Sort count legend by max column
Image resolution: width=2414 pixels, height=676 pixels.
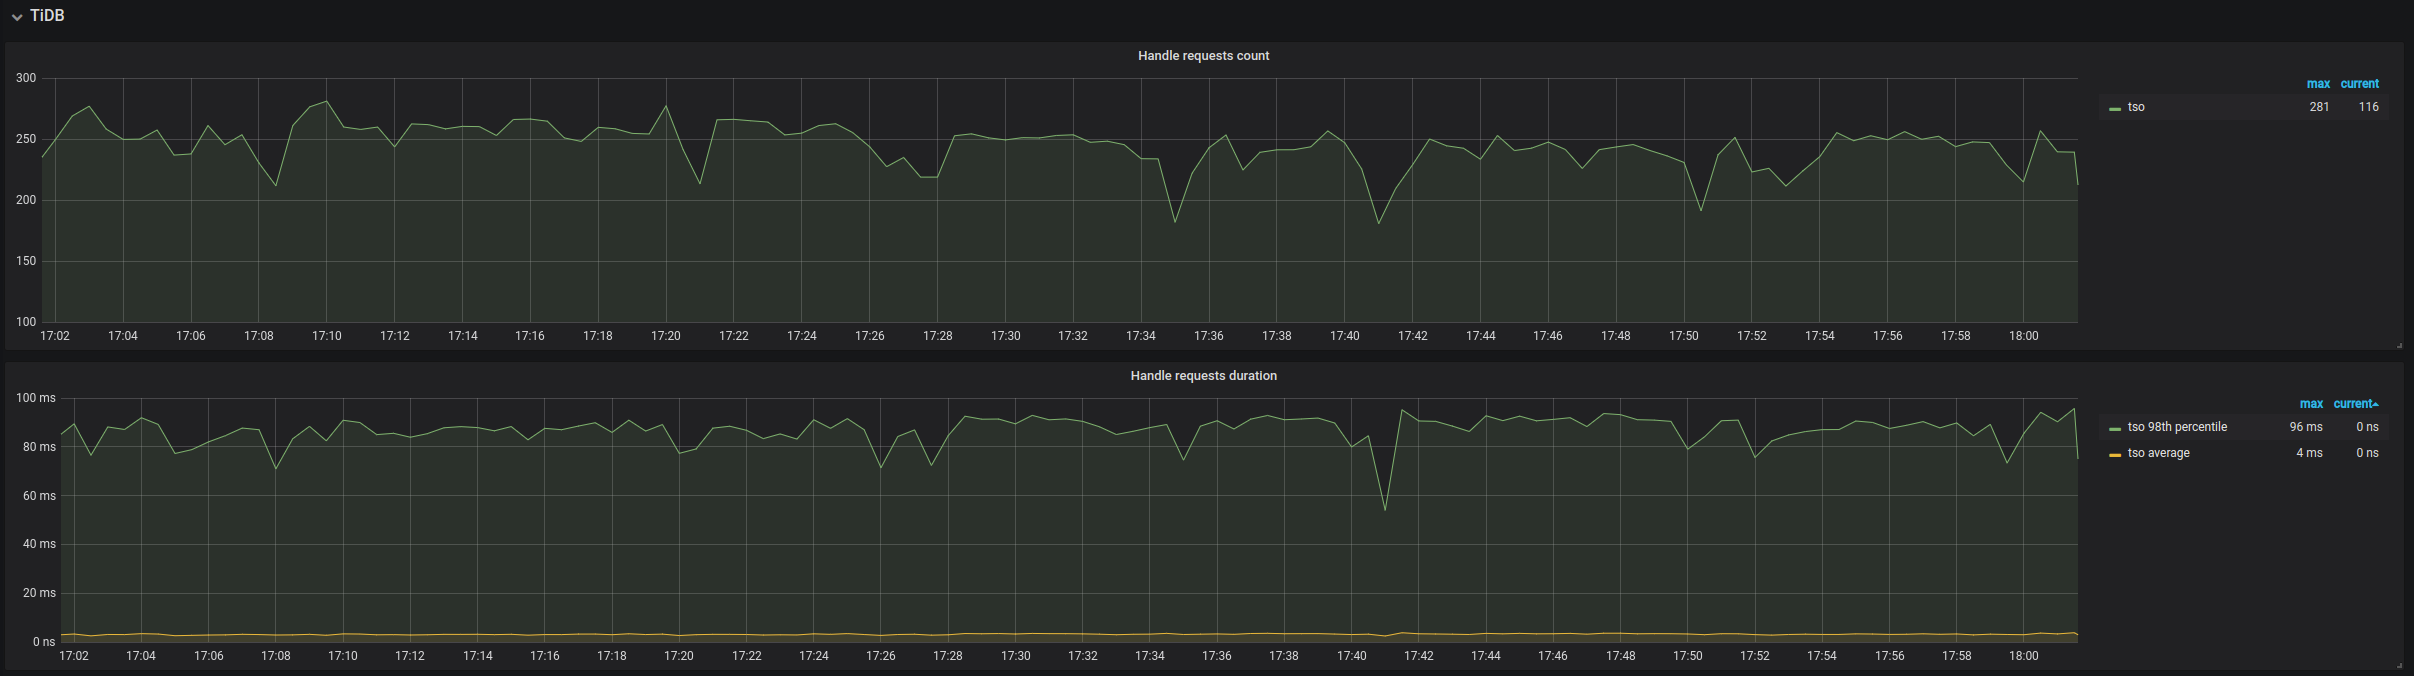coord(2318,84)
